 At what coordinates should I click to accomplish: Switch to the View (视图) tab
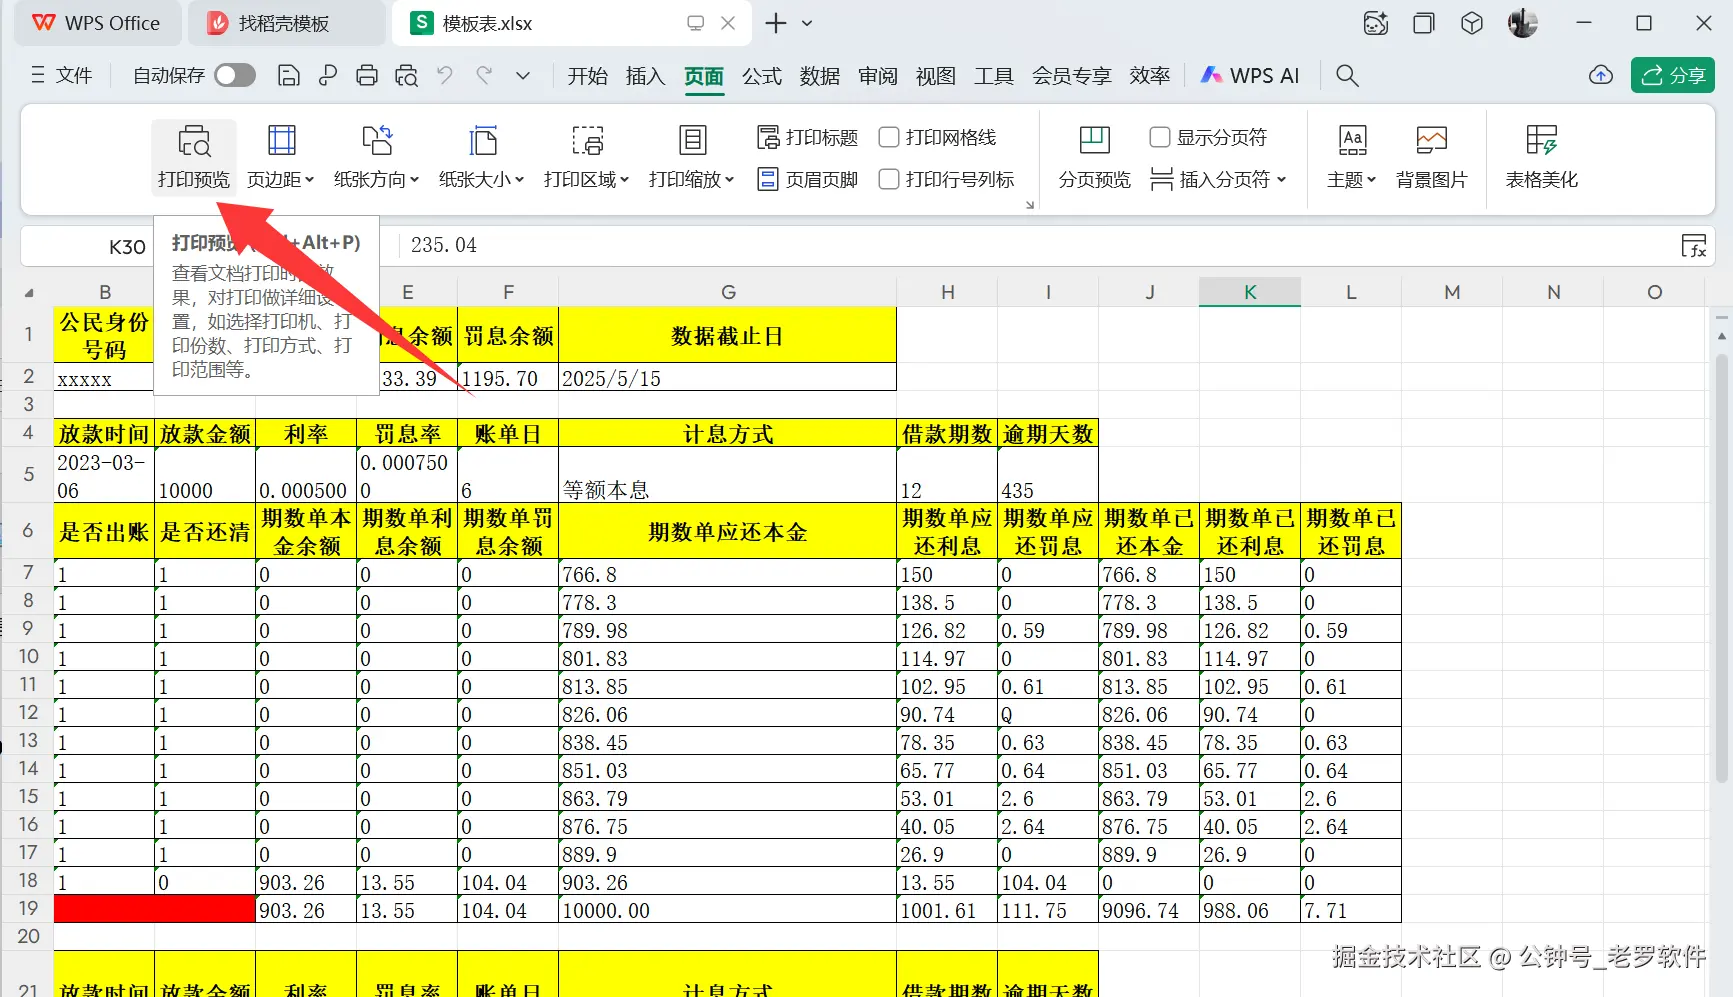click(x=936, y=76)
